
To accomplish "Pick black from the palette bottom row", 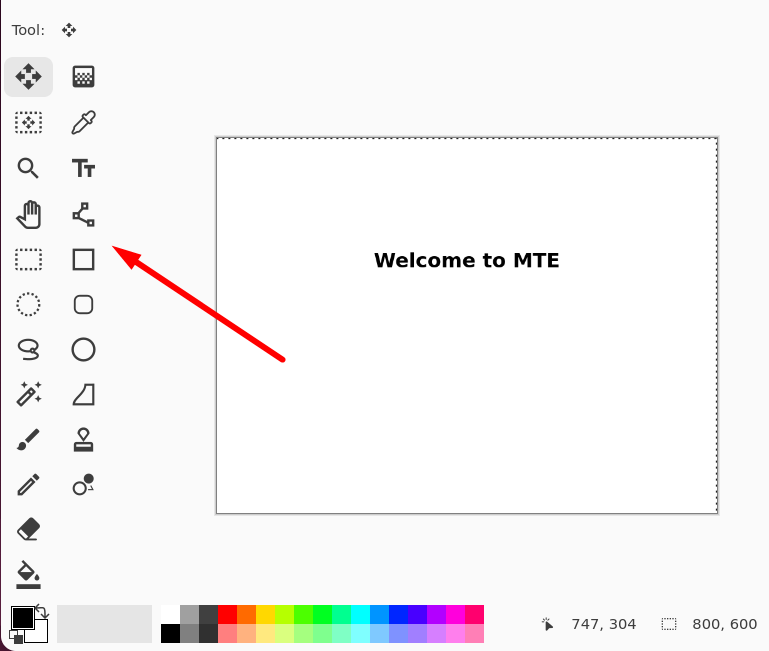I will [x=170, y=633].
